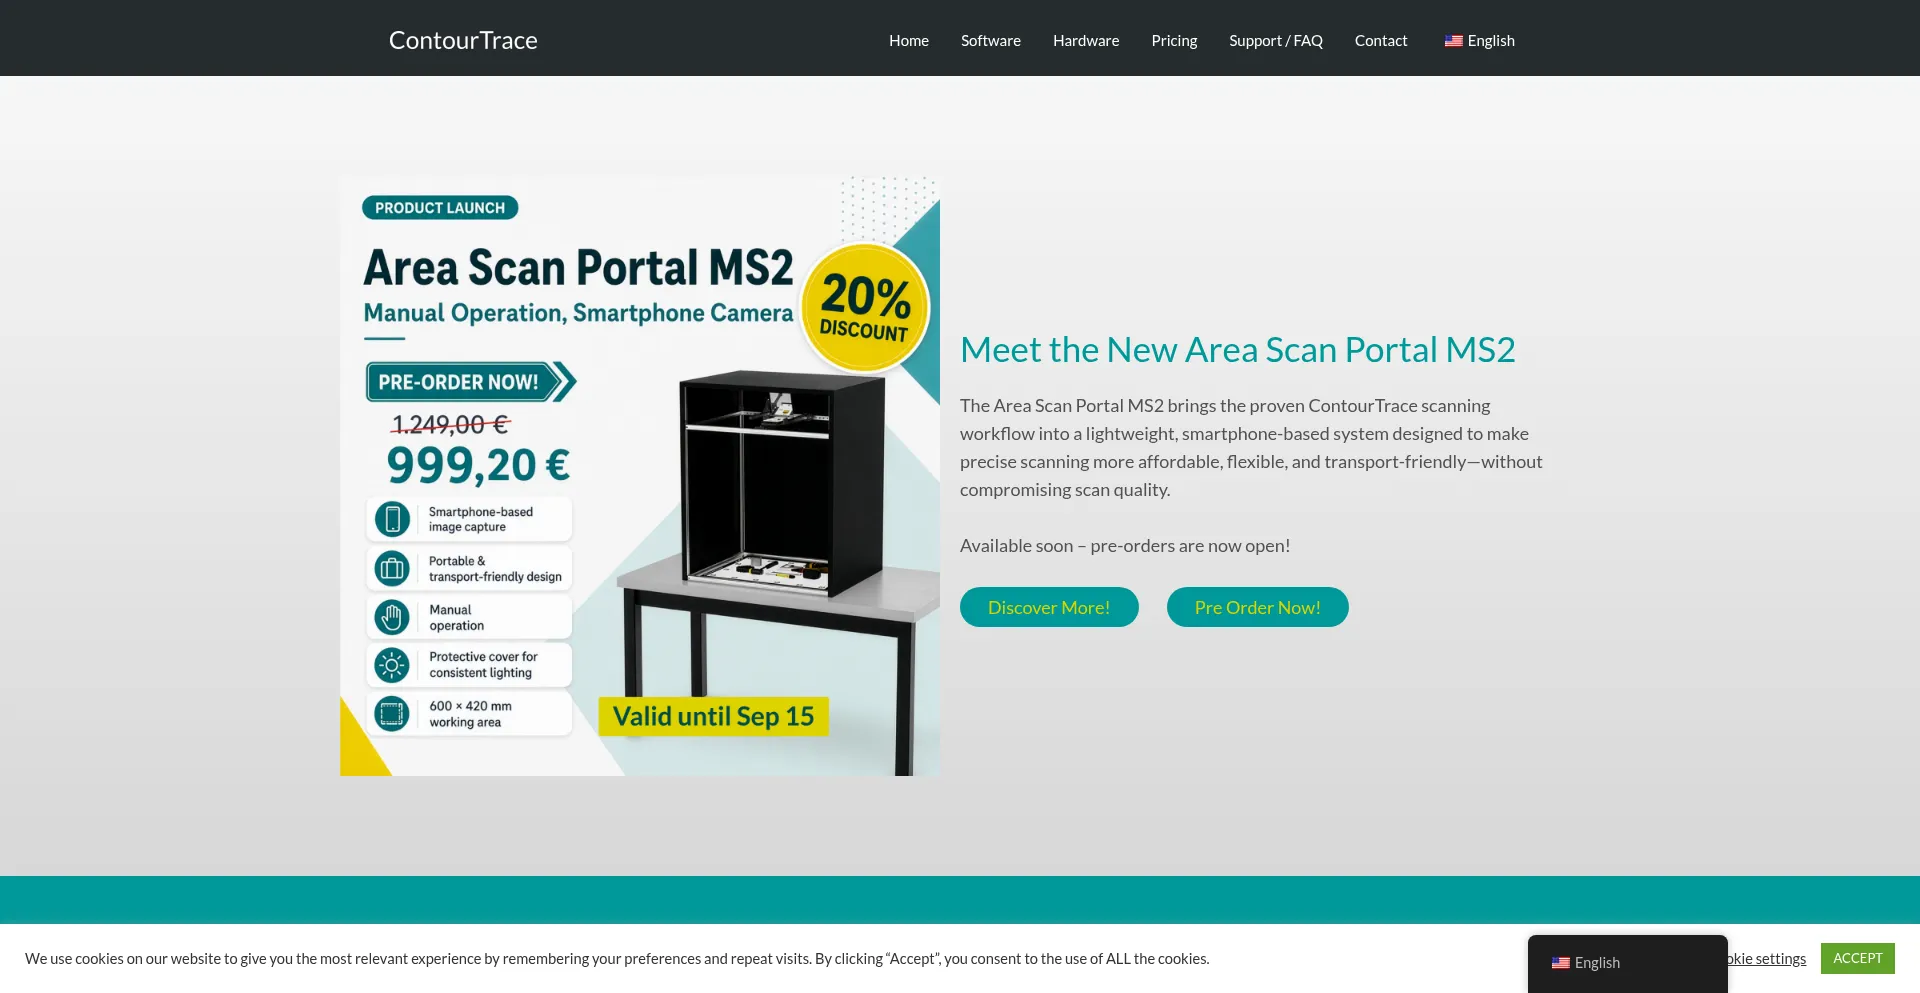Click the 20% DISCOUNT badge
Image resolution: width=1920 pixels, height=993 pixels.
pos(865,308)
